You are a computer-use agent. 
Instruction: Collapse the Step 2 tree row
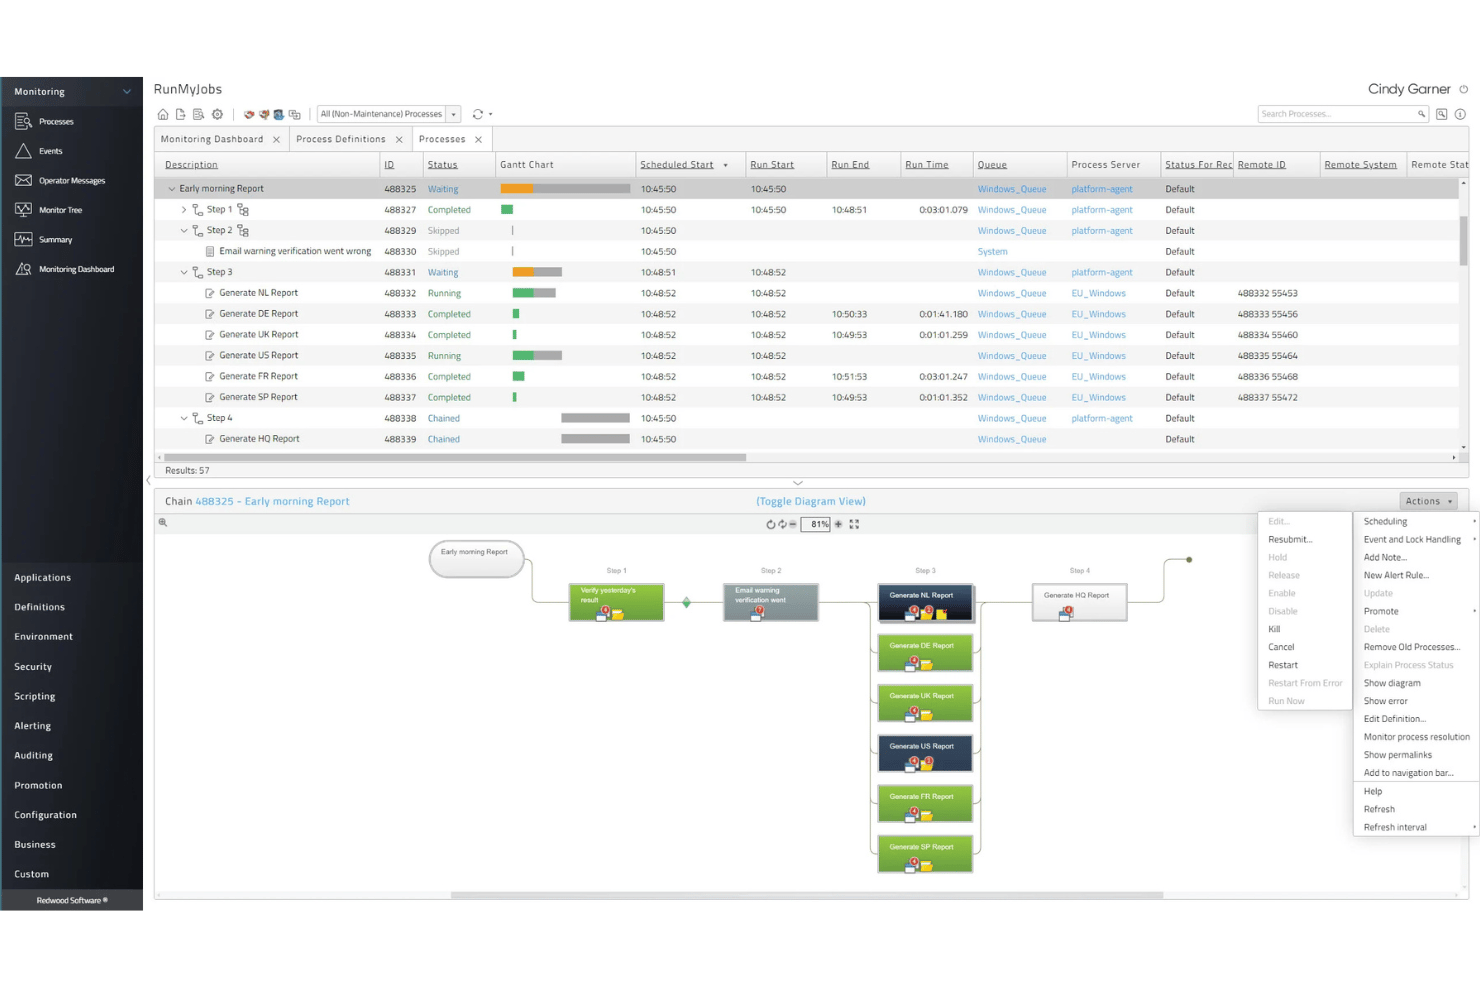point(184,231)
